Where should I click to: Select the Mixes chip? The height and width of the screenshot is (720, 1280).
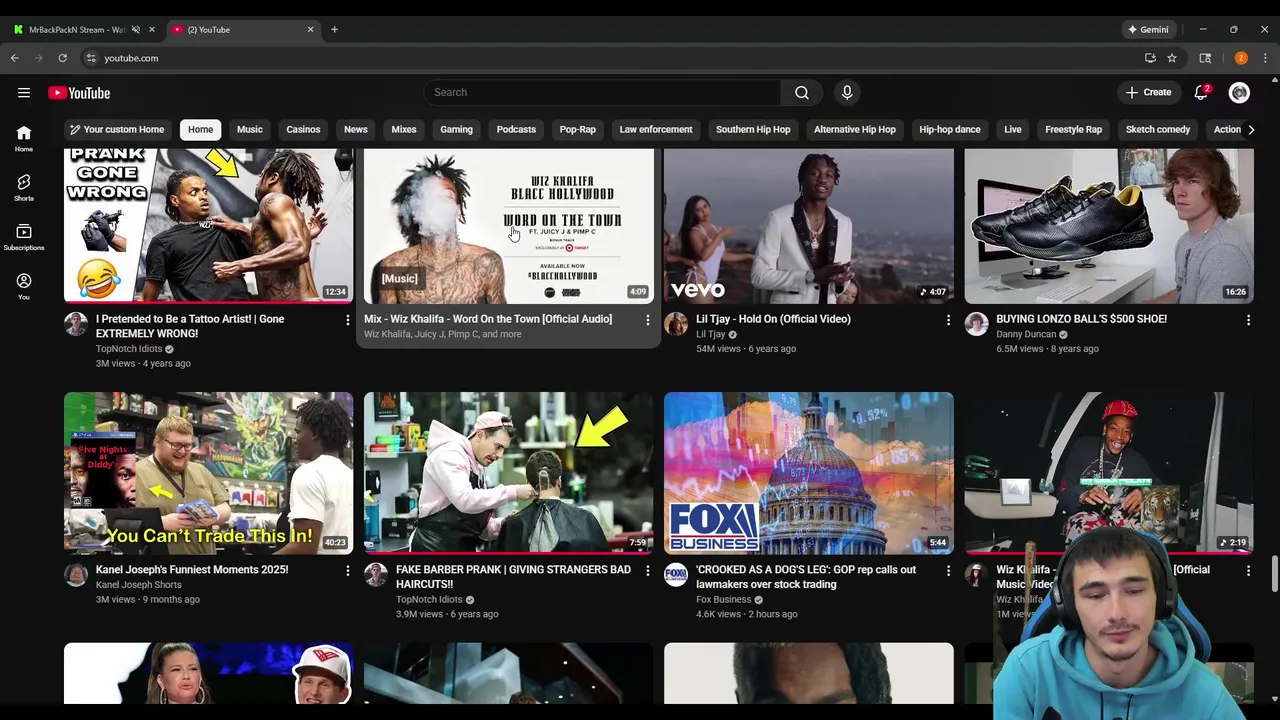click(404, 129)
